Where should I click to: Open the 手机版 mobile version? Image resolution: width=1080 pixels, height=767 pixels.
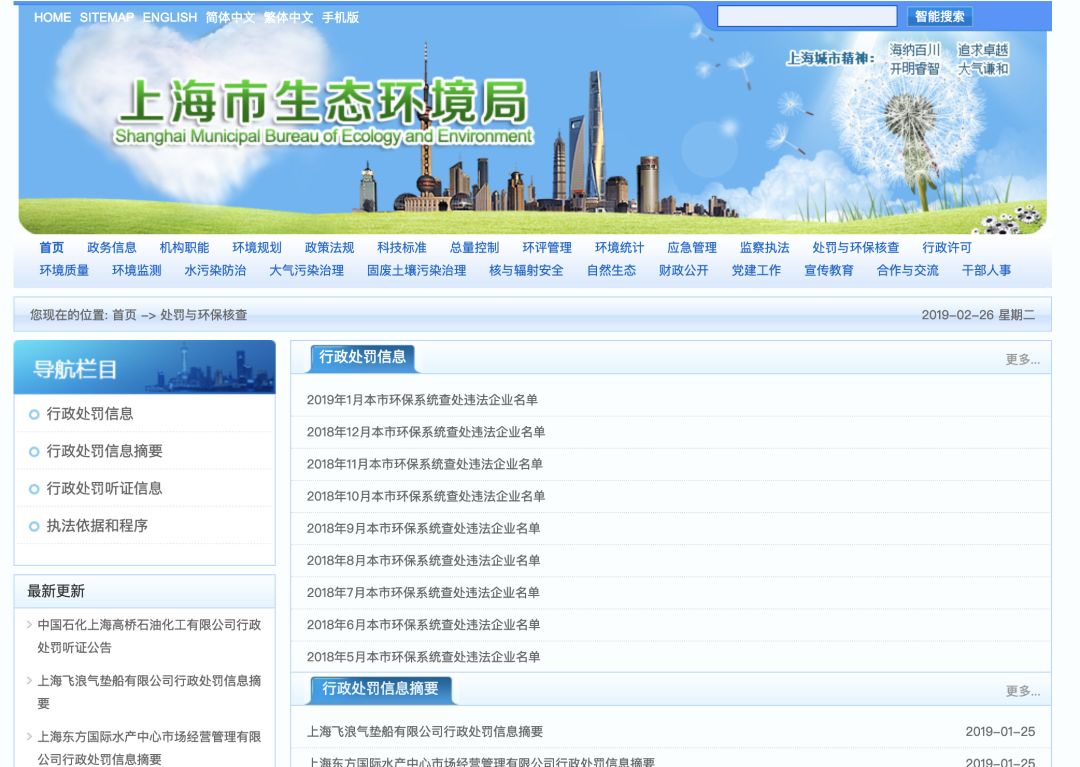point(344,16)
